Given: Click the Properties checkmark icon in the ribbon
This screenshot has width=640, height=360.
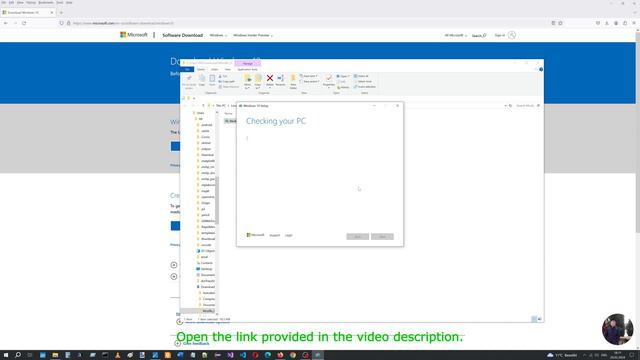Looking at the screenshot, I should 329,79.
